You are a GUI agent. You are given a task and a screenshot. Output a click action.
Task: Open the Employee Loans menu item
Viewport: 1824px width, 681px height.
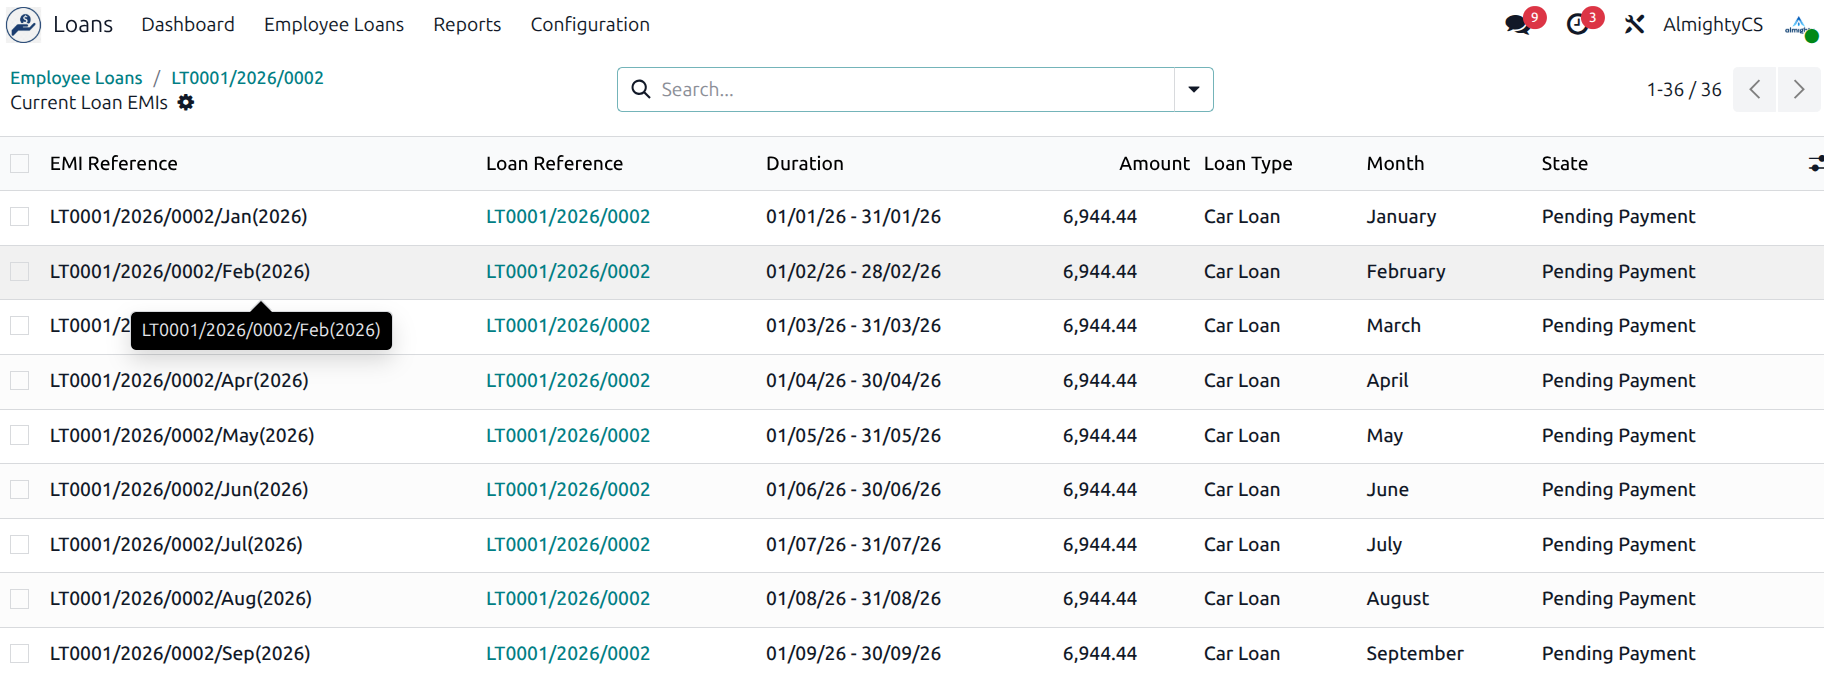[333, 25]
